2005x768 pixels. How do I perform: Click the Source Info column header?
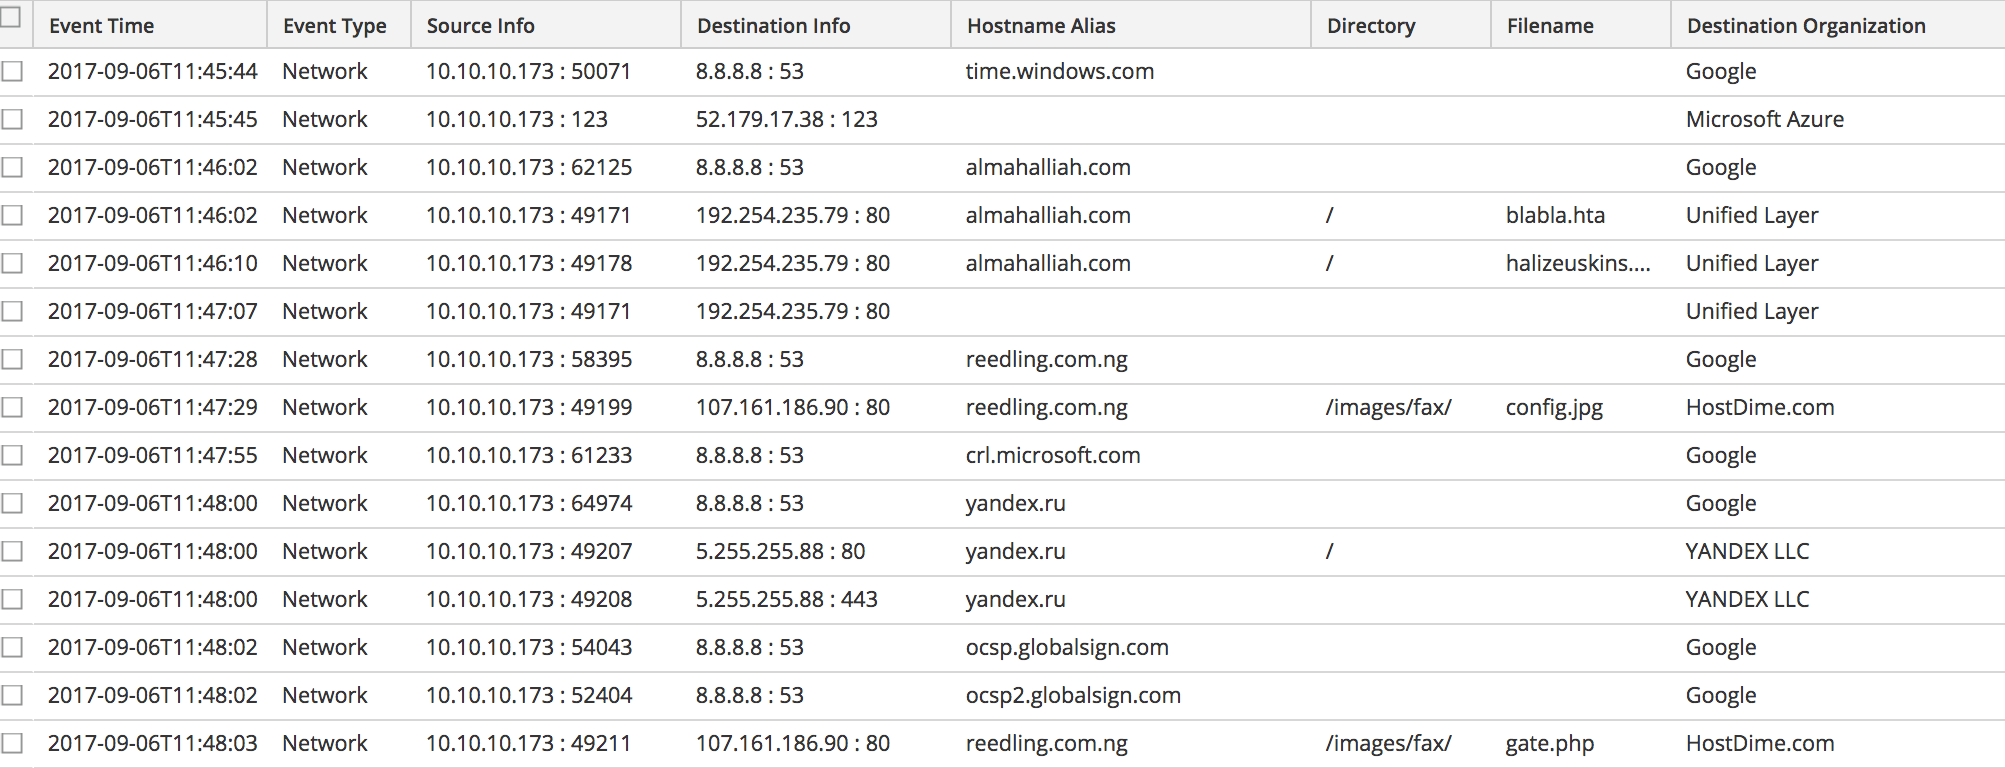tap(480, 26)
